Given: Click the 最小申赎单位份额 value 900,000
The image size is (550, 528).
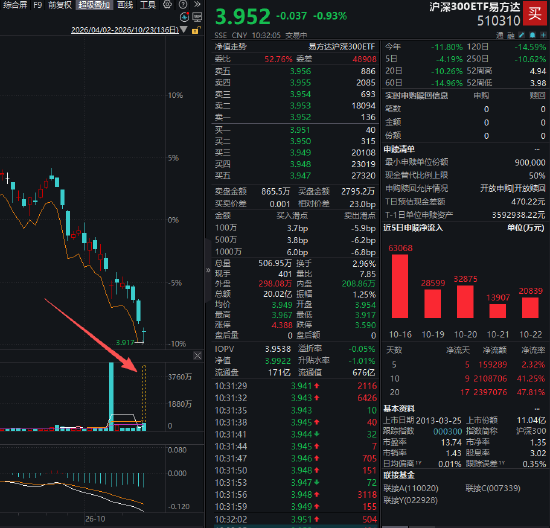Looking at the screenshot, I should point(530,162).
